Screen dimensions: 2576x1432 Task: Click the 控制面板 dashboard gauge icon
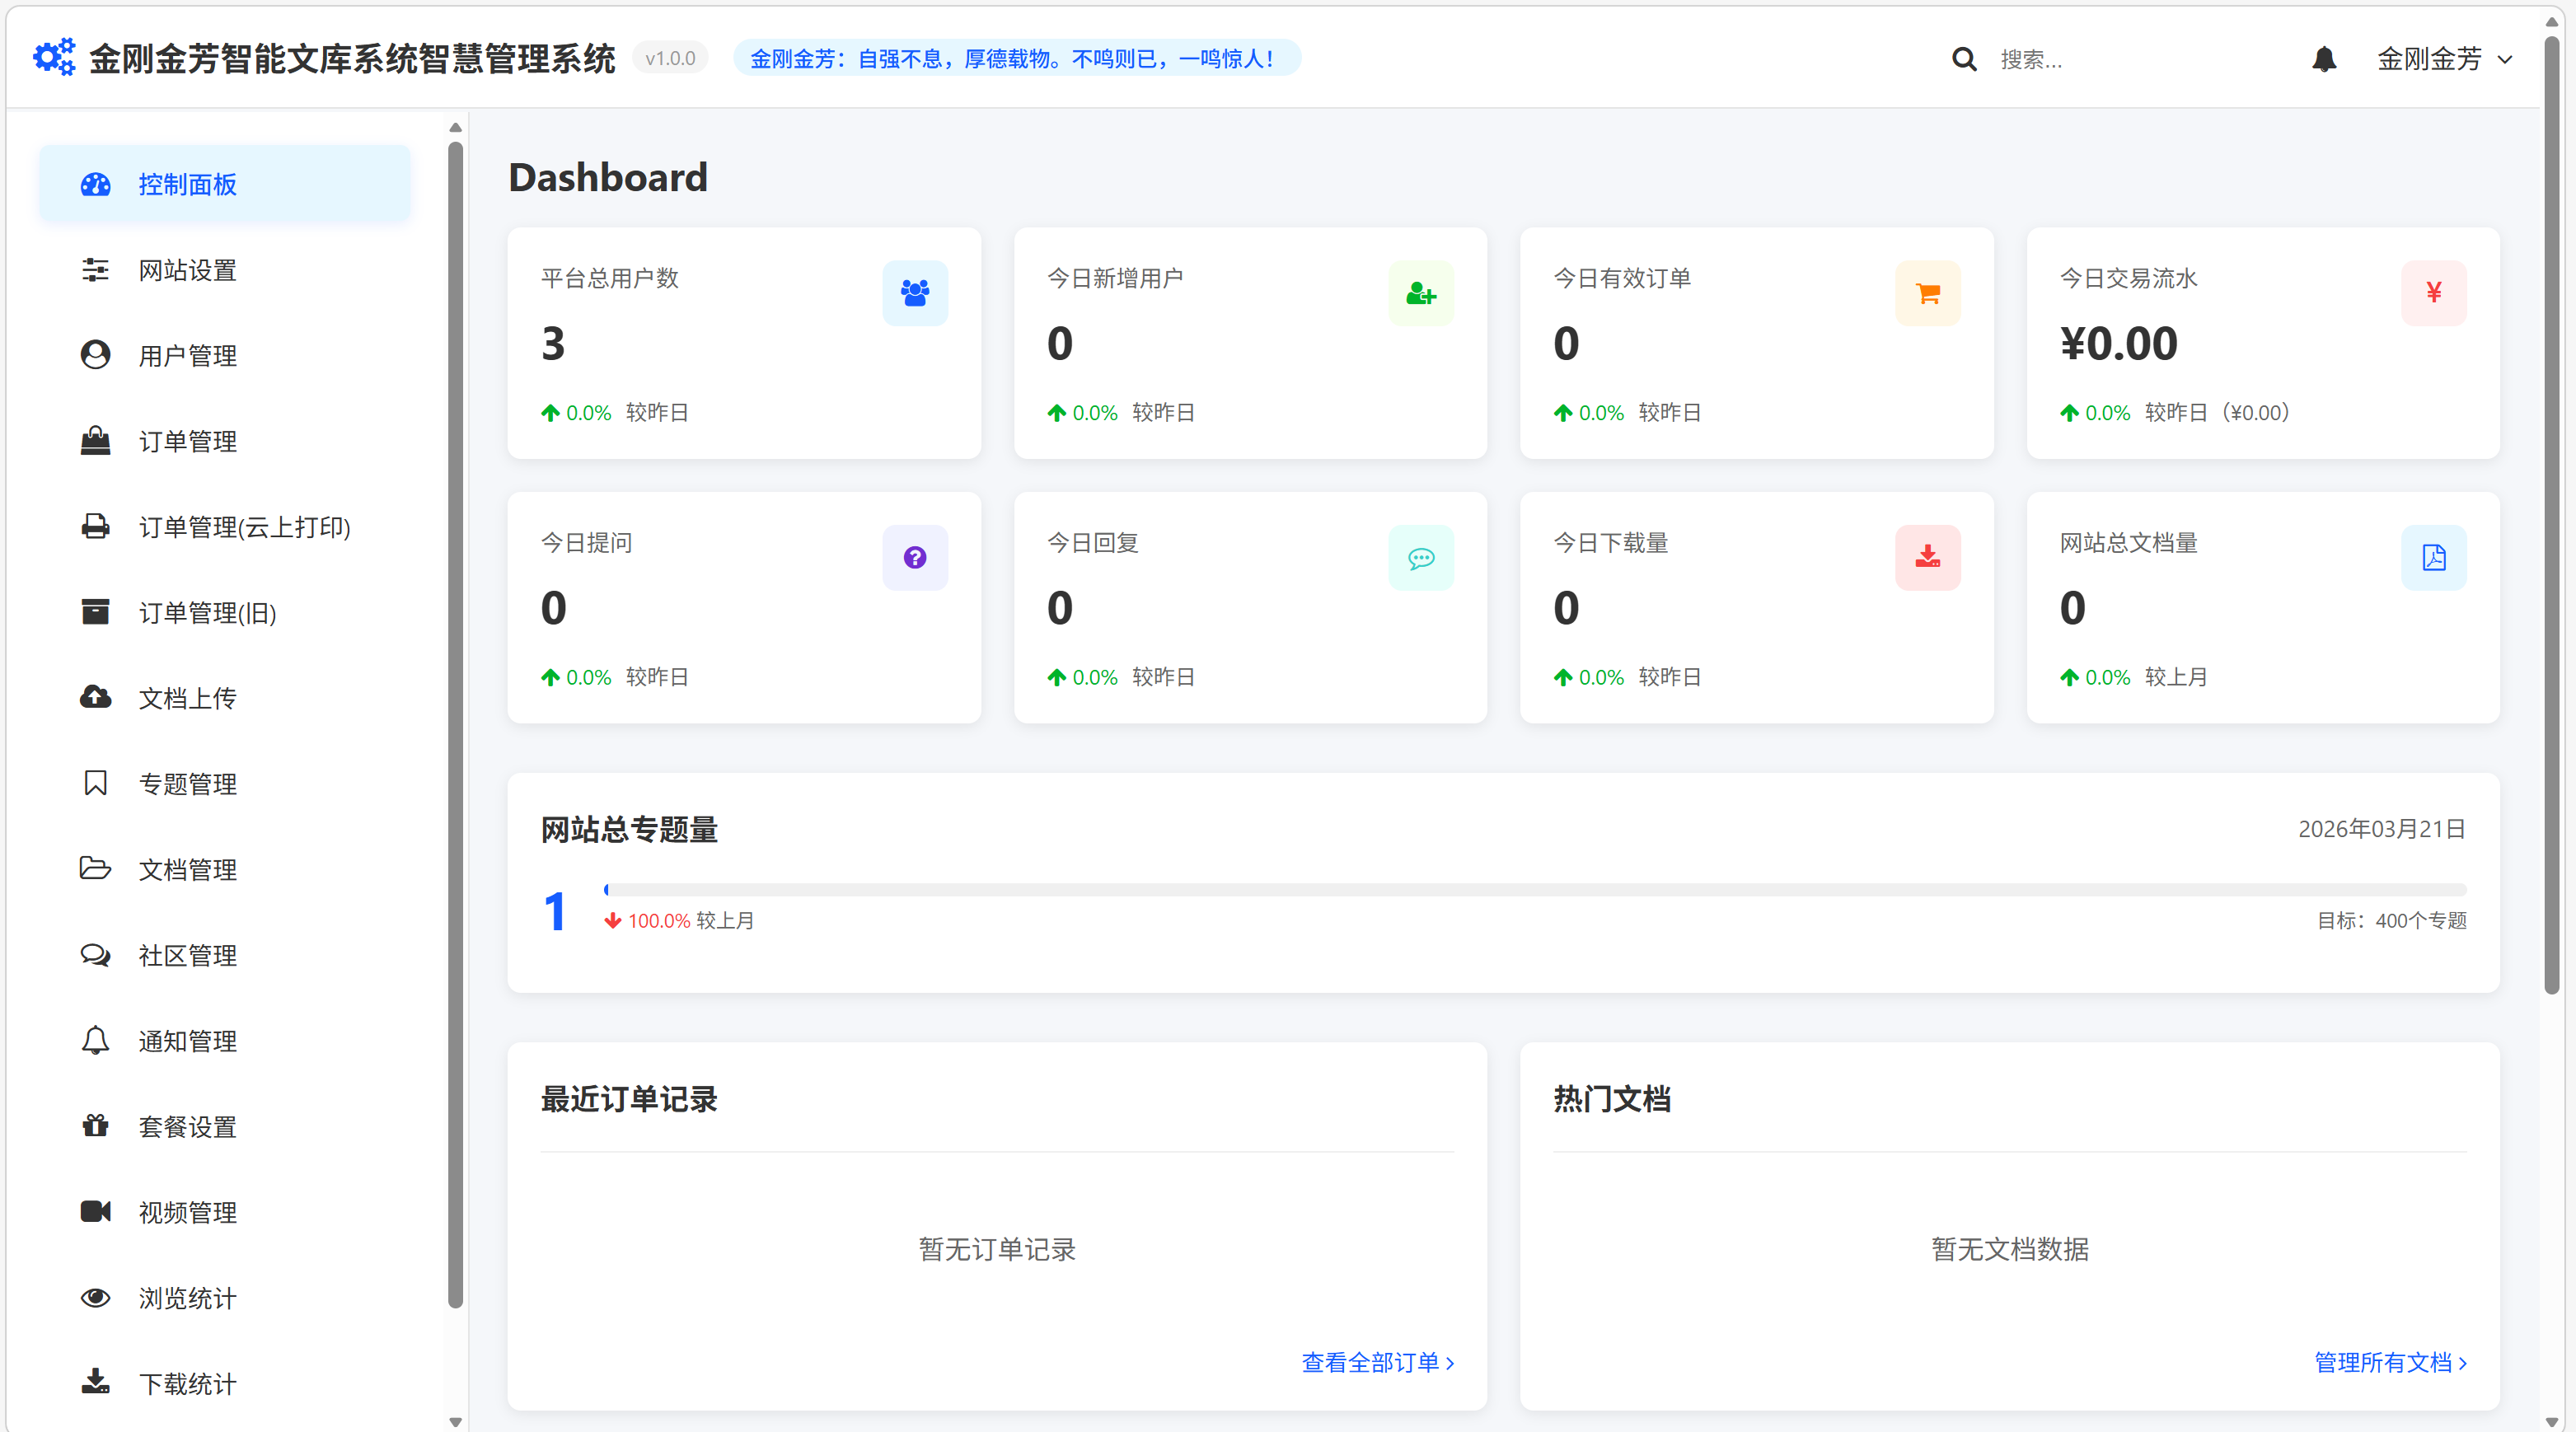95,184
